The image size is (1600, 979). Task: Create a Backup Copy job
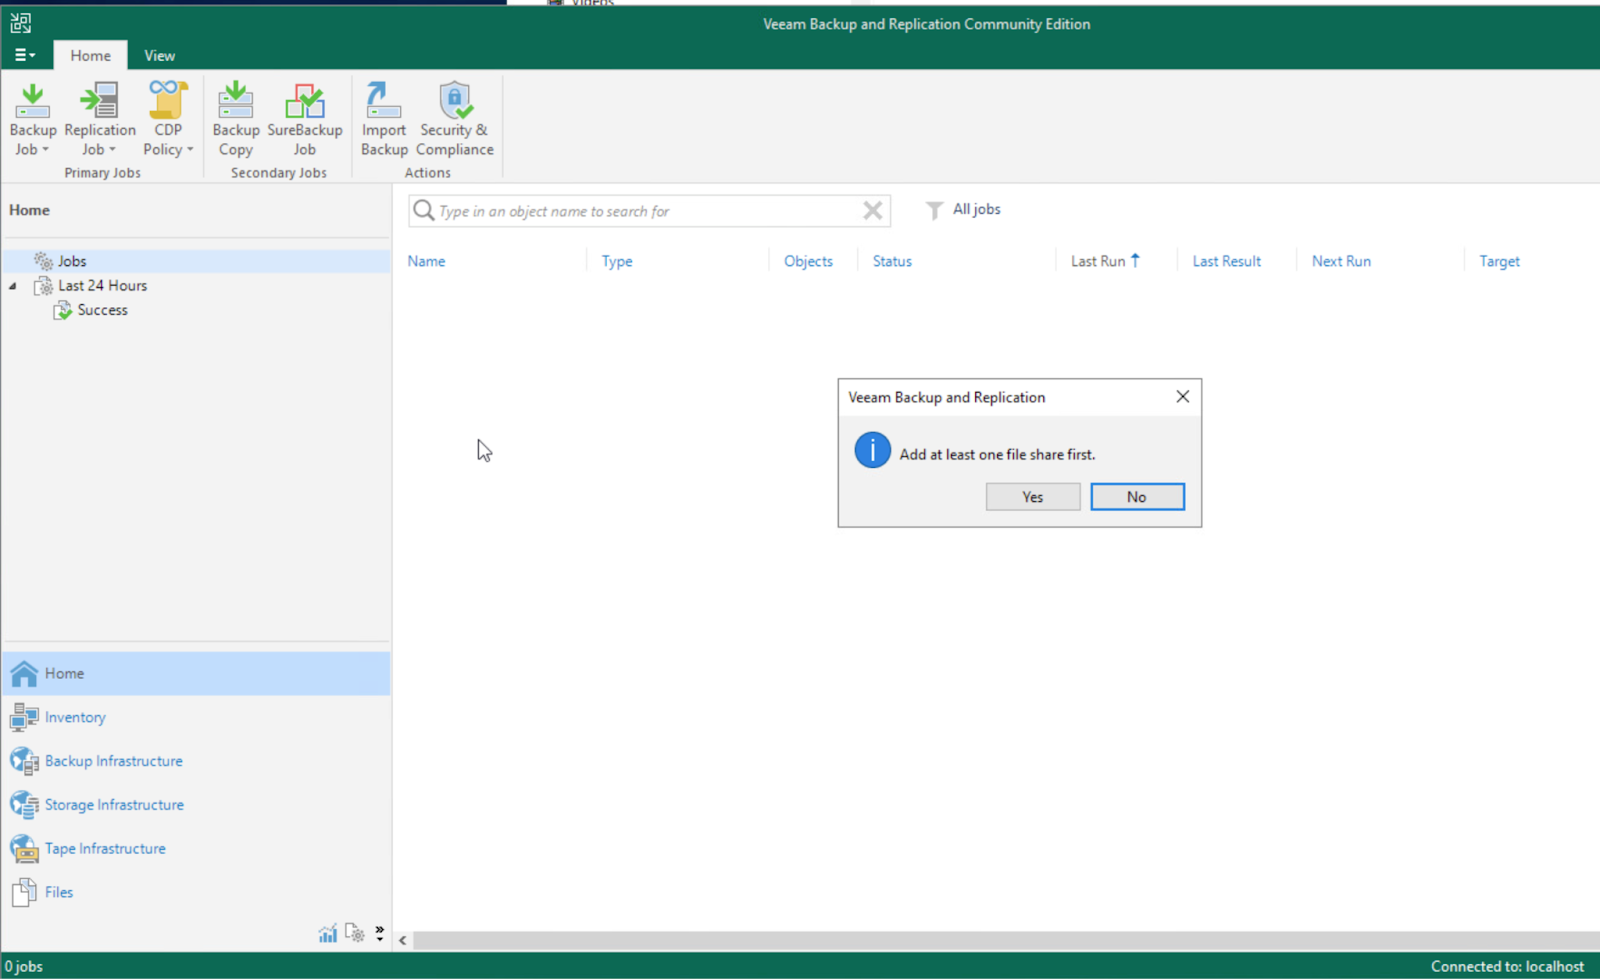(236, 119)
